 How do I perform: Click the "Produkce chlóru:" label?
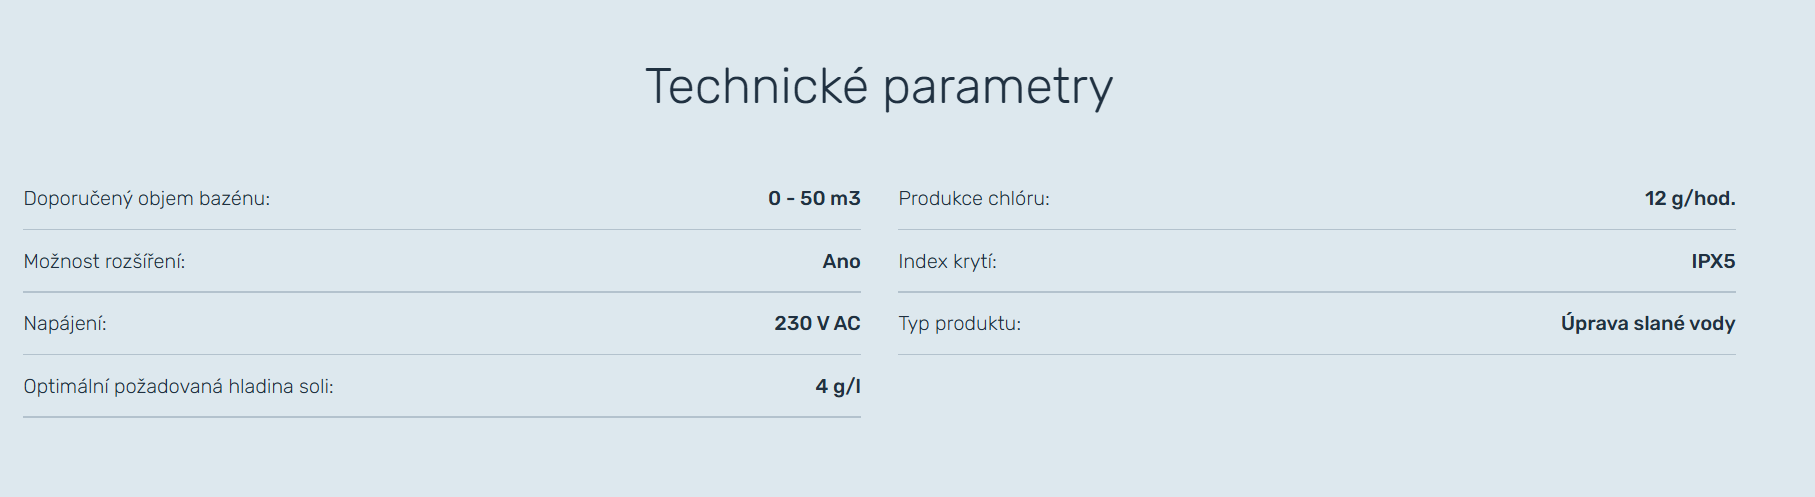pyautogui.click(x=974, y=199)
